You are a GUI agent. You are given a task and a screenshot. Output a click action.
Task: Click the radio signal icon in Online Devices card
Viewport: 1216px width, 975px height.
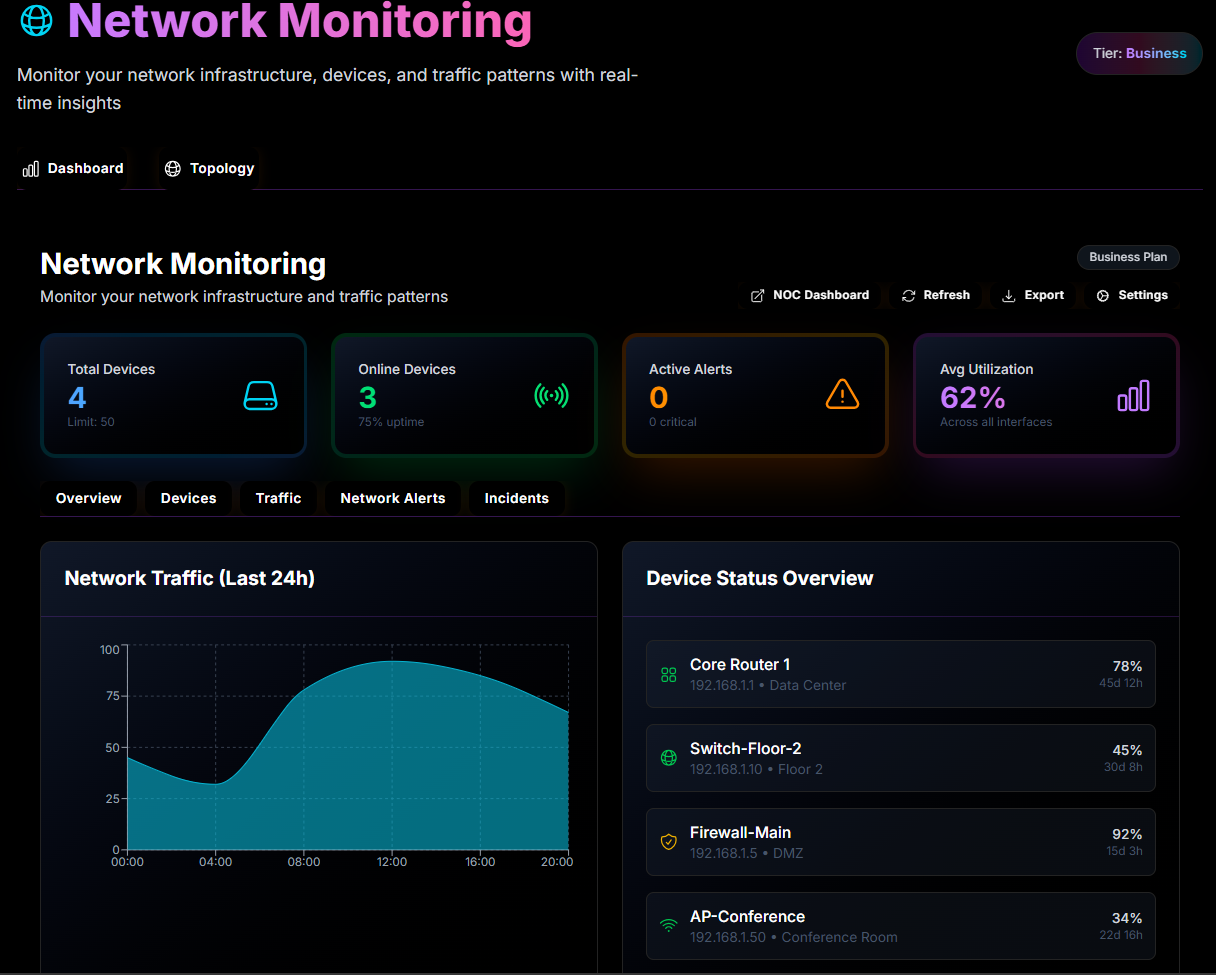551,396
